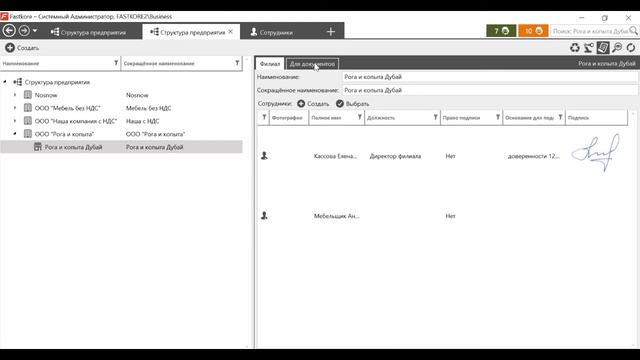This screenshot has width=640, height=360.
Task: Focus the Поиск search field
Action: point(590,31)
